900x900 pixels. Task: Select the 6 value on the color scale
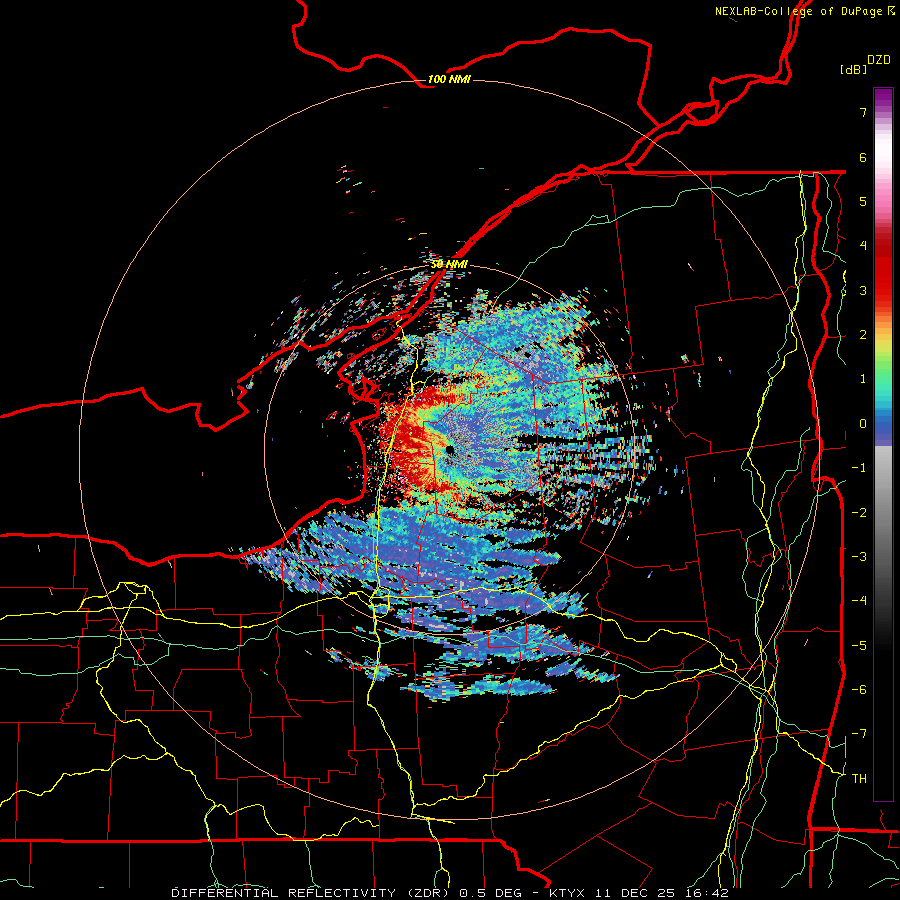863,157
